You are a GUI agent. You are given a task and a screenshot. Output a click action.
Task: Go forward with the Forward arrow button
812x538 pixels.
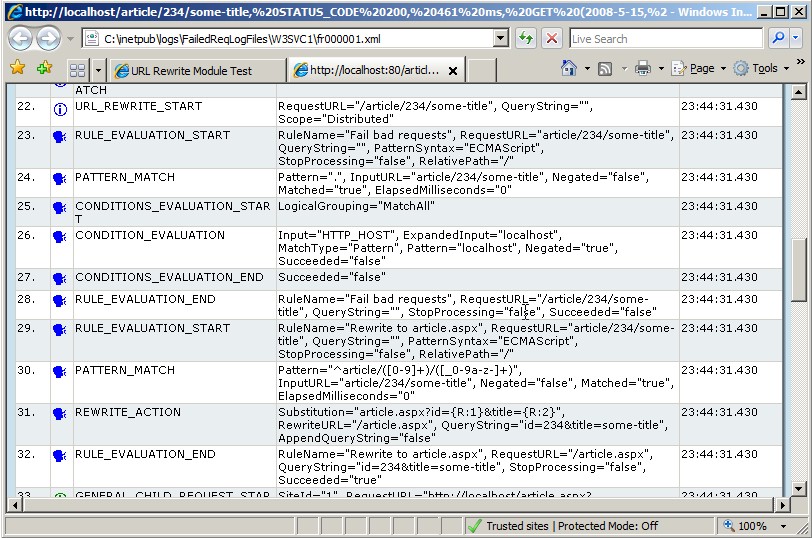(x=48, y=39)
